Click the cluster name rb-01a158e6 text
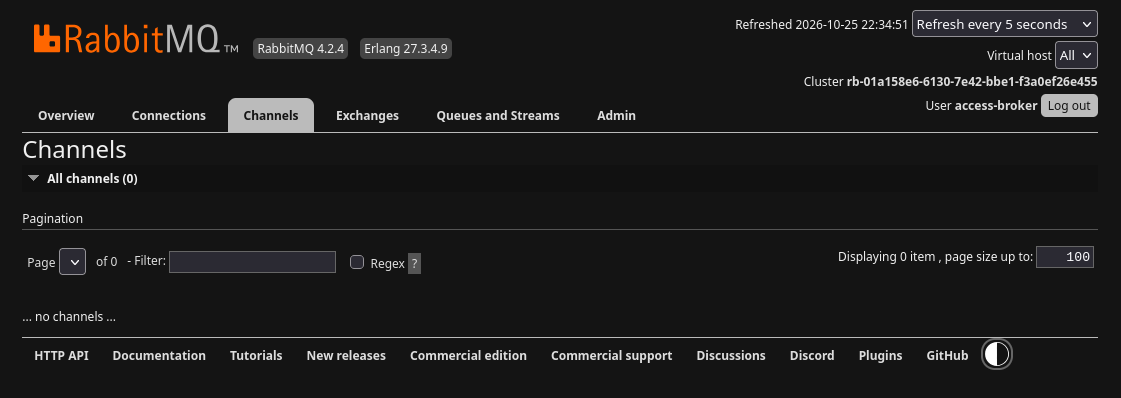 pos(972,81)
